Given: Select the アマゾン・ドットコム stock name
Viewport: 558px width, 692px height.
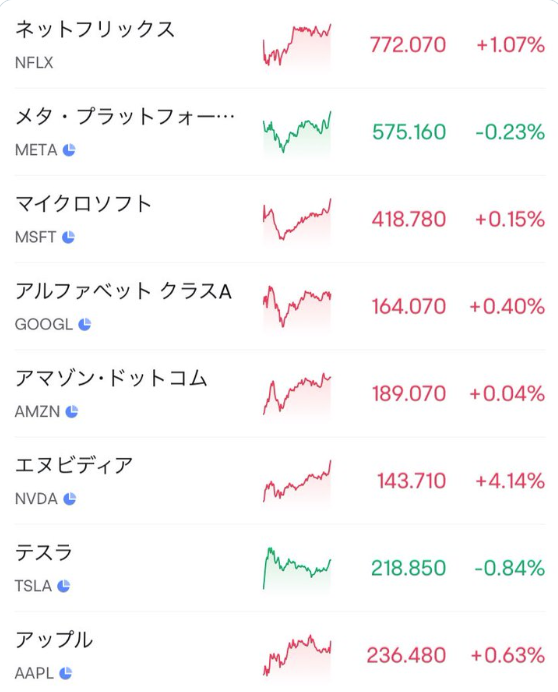Looking at the screenshot, I should [111, 379].
